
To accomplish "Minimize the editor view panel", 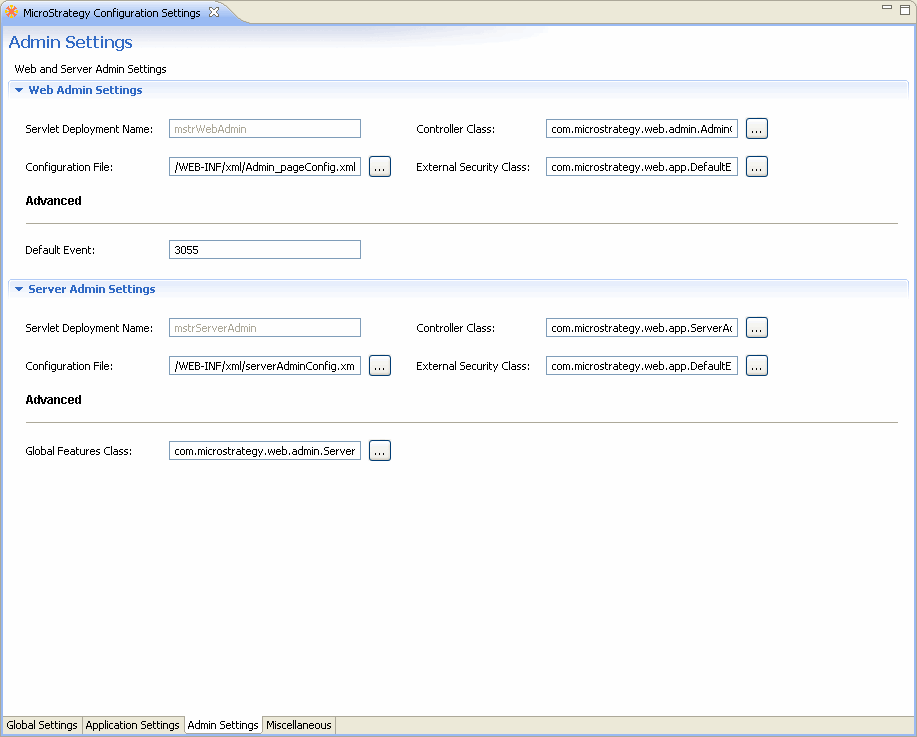I will coord(887,8).
